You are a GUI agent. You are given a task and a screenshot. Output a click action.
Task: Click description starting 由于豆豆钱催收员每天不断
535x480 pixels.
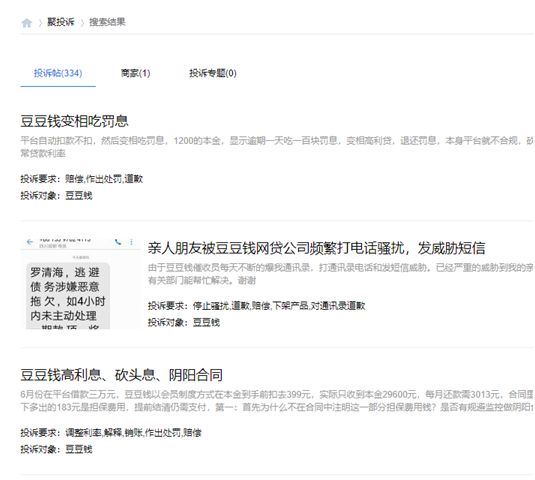(x=341, y=274)
